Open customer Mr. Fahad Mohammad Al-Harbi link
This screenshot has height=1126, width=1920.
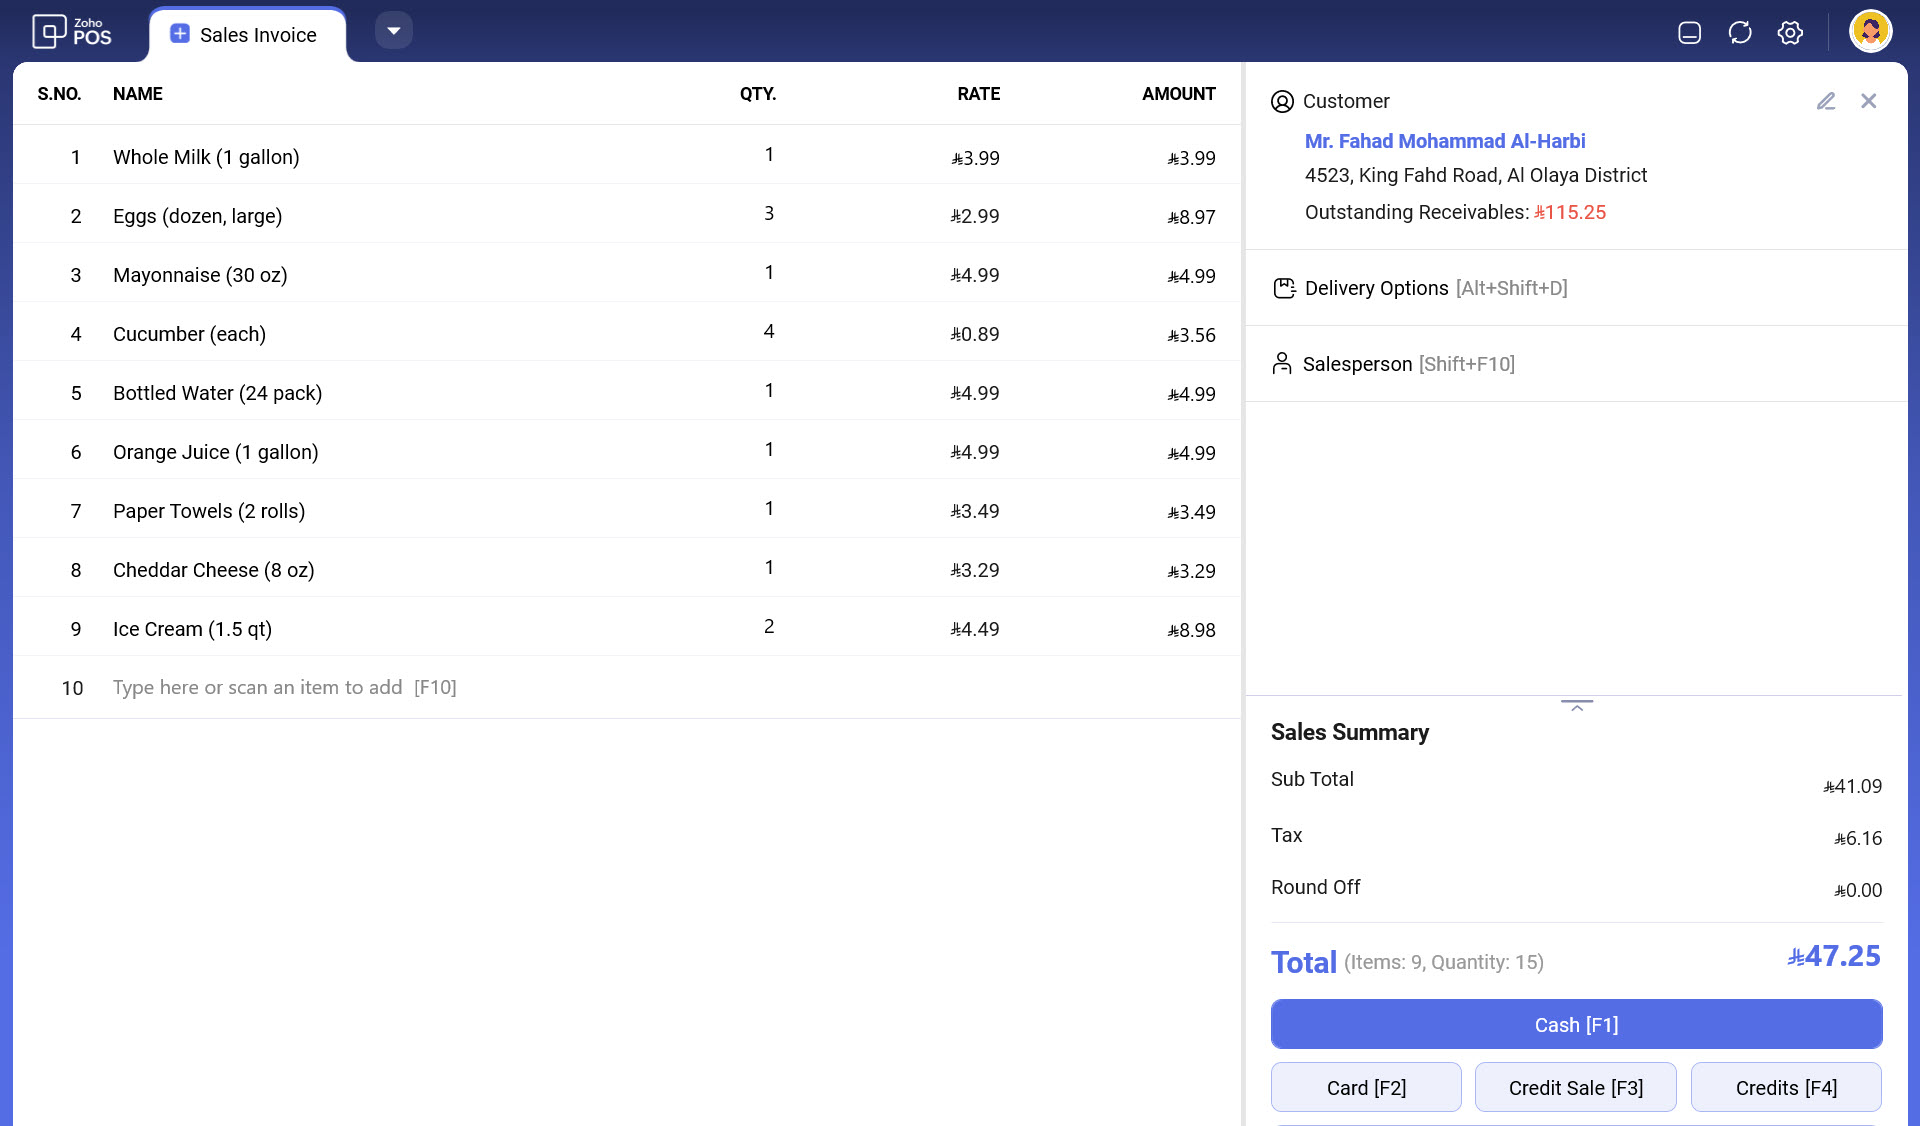tap(1445, 141)
